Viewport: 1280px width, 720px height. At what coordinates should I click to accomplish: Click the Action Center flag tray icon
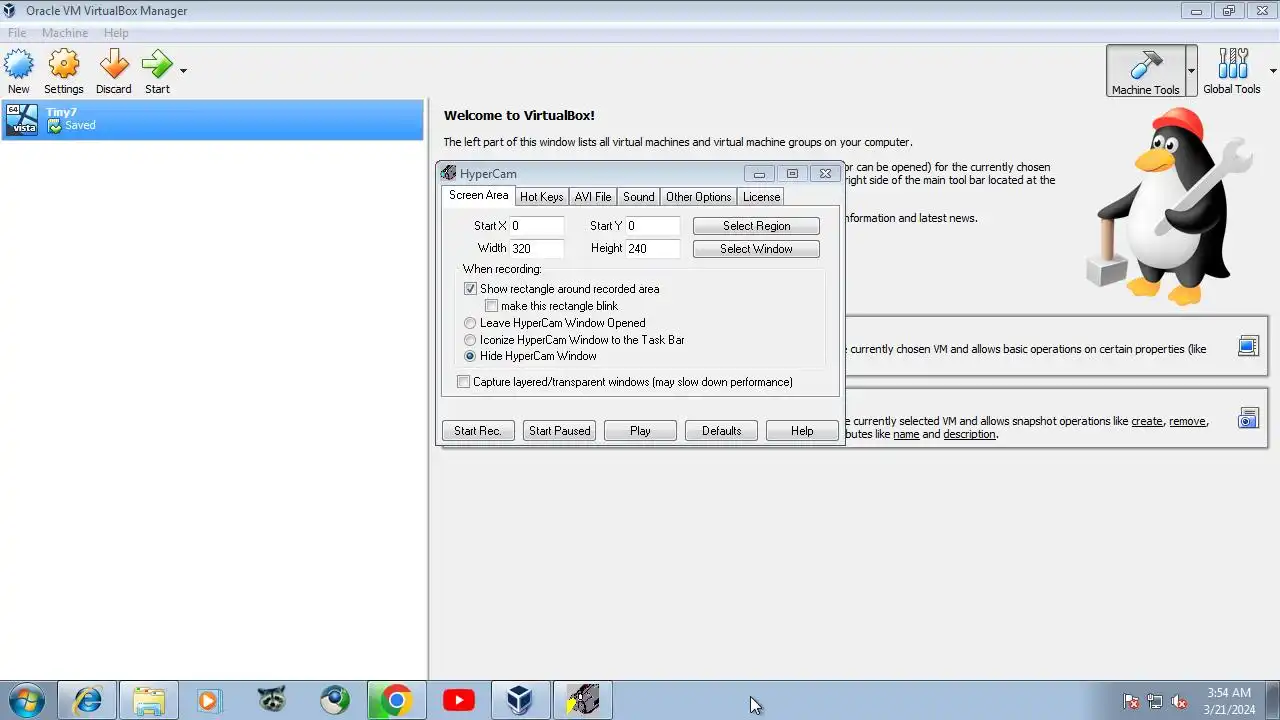coord(1131,702)
